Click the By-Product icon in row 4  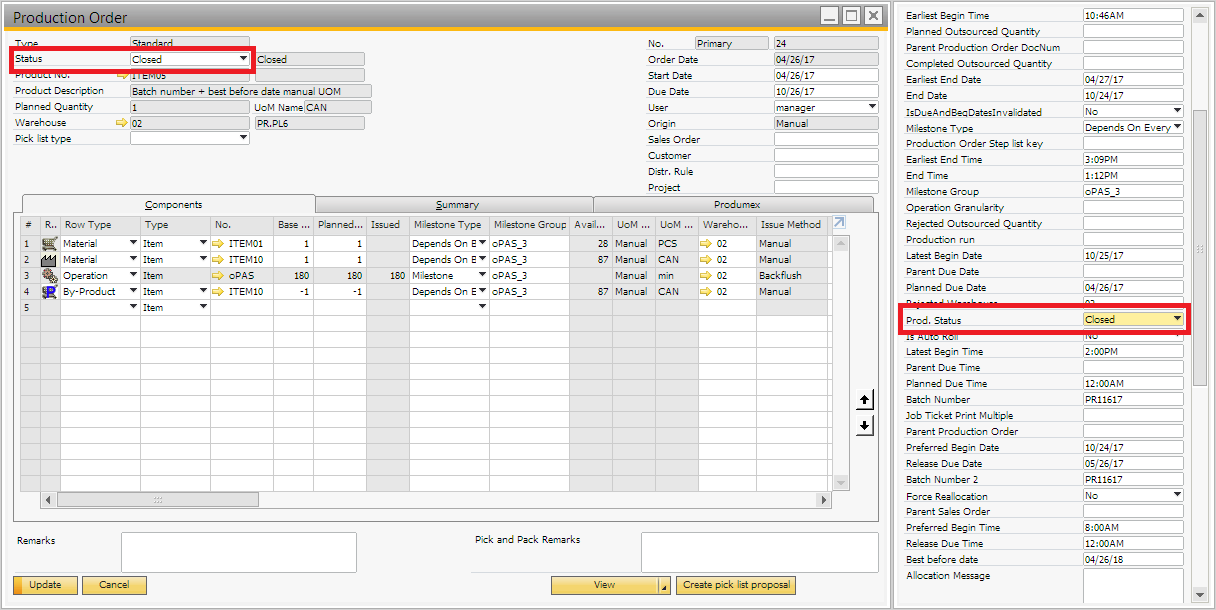[x=49, y=292]
